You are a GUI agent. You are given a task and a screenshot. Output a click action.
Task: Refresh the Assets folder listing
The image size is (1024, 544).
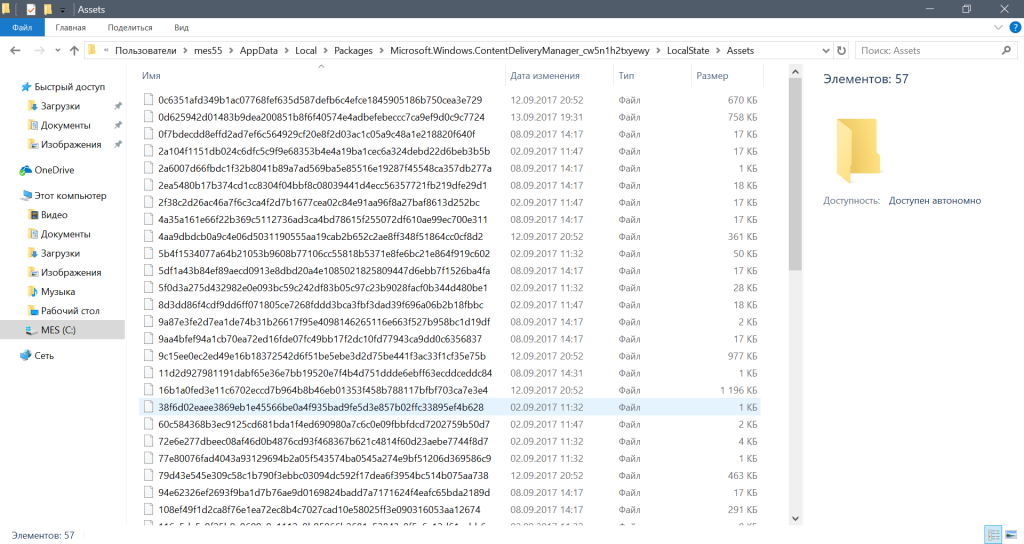(x=840, y=50)
